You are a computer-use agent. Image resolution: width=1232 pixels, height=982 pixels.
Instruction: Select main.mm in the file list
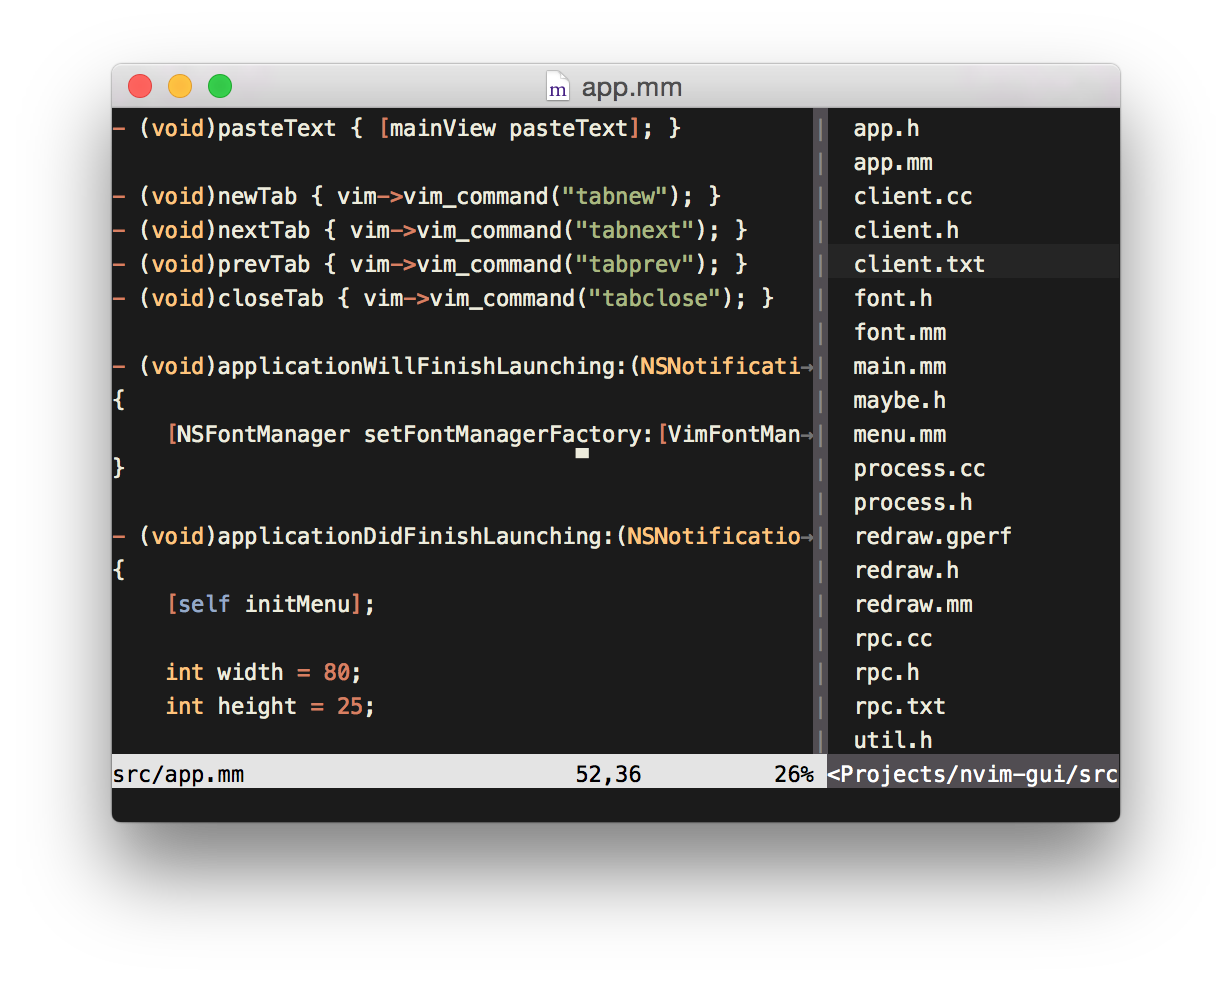click(900, 366)
